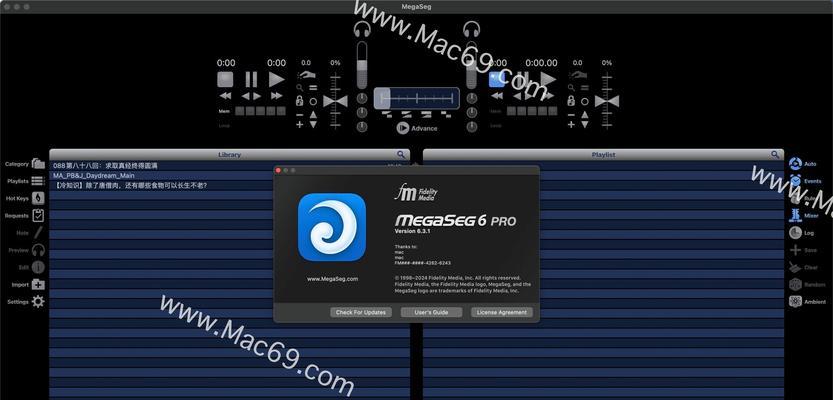Open the Requests clipboard icon
This screenshot has height=400, width=833.
[x=38, y=216]
